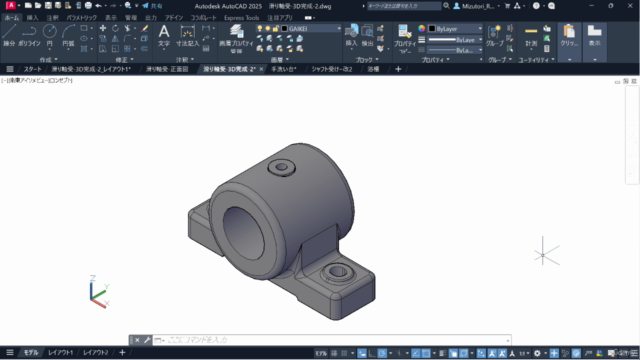The image size is (640, 360).
Task: Click the Erase tool icon
Action: 144,28
